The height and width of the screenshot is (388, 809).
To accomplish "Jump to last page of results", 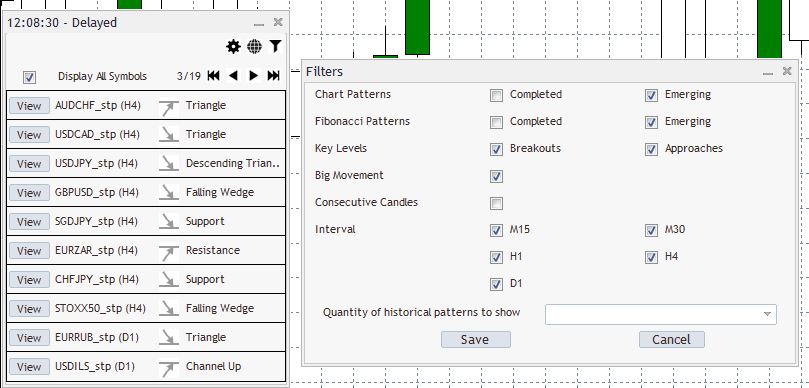I will [273, 76].
